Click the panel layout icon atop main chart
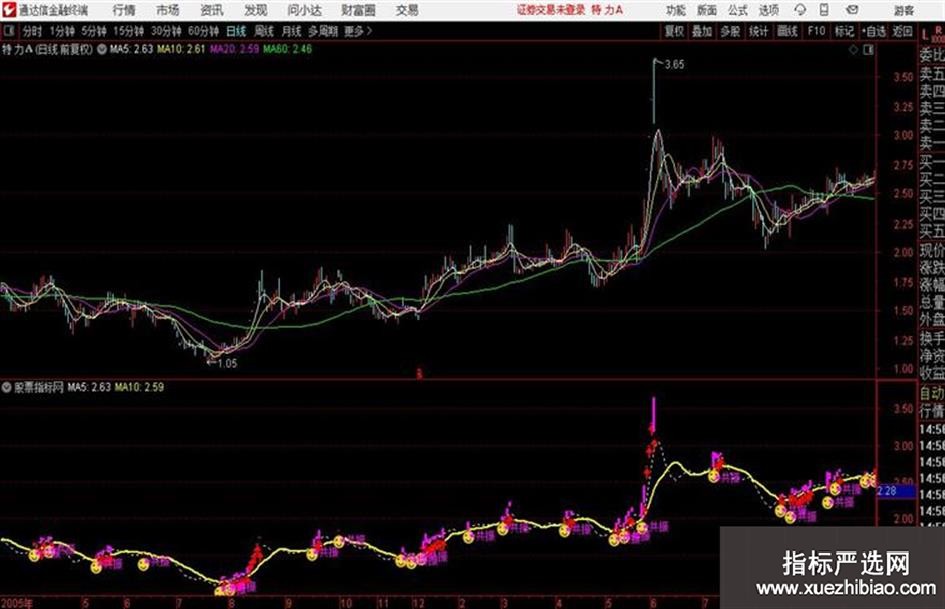 click(x=868, y=50)
